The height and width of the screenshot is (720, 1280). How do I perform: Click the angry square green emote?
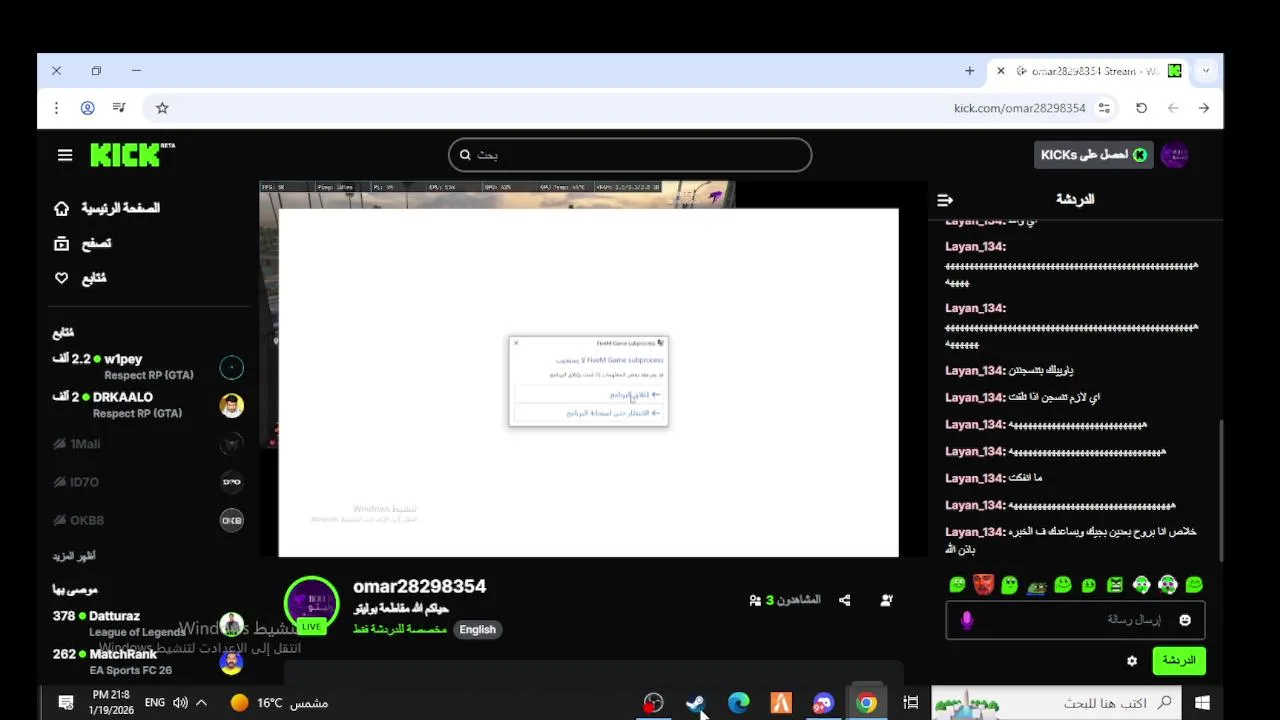tap(1115, 585)
